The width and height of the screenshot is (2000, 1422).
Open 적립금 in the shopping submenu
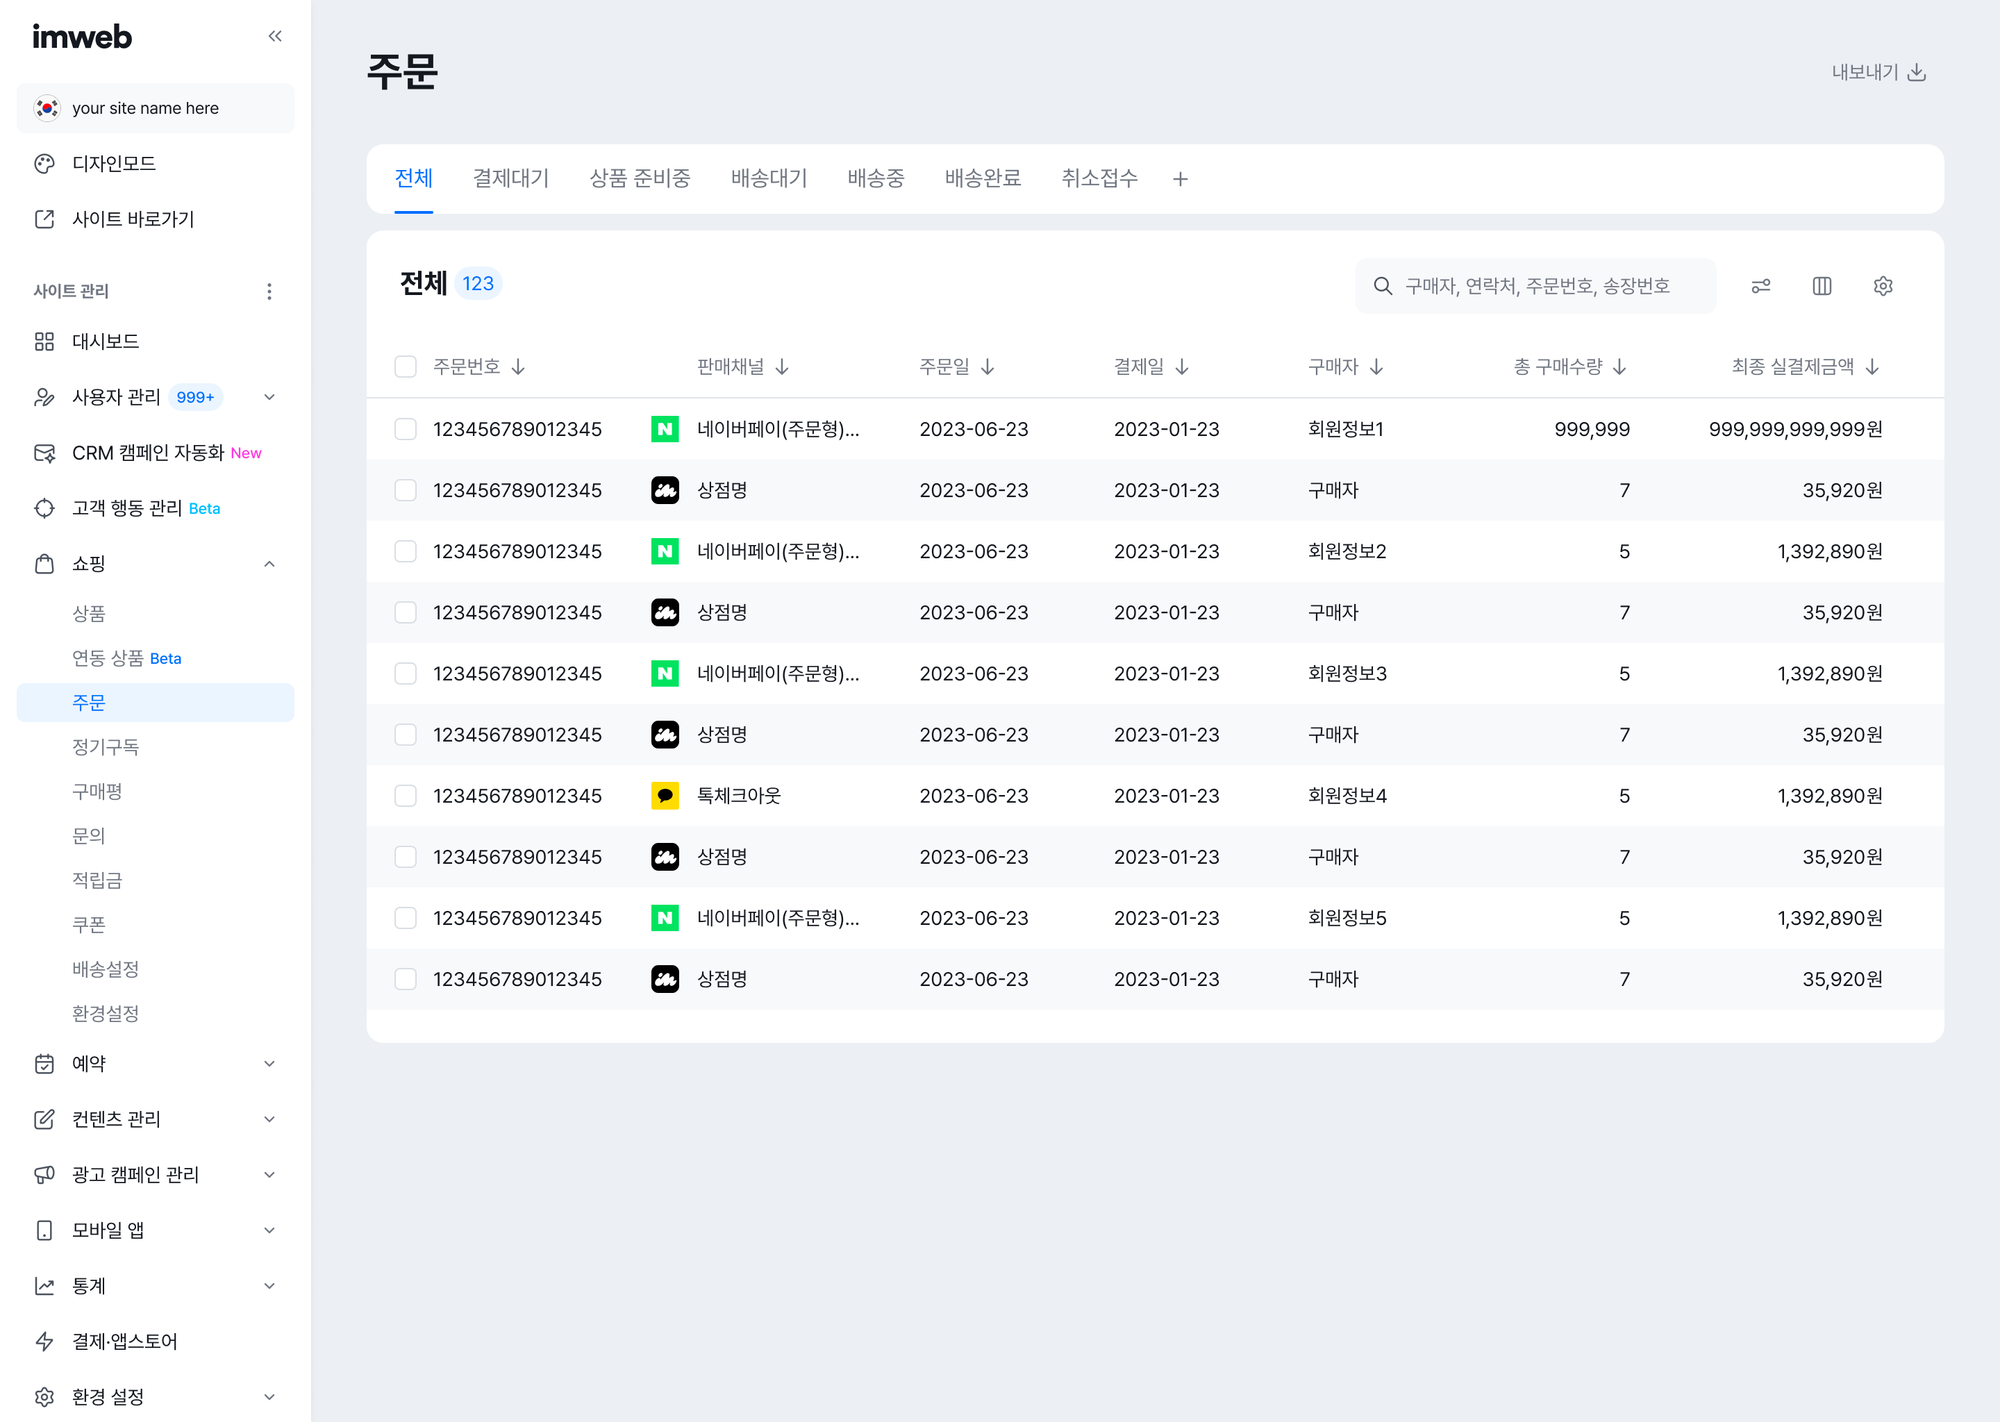click(x=97, y=881)
